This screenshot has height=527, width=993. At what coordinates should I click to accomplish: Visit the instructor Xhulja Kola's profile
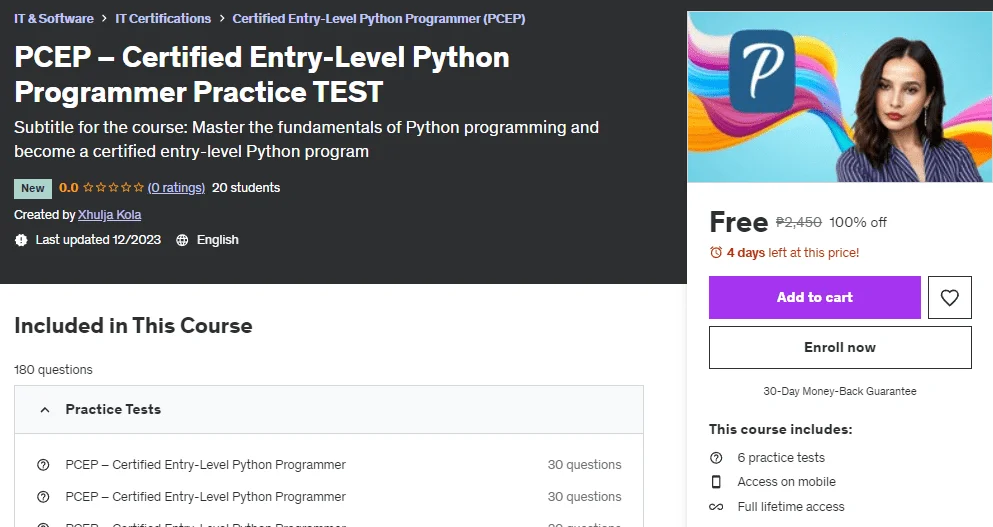[110, 215]
